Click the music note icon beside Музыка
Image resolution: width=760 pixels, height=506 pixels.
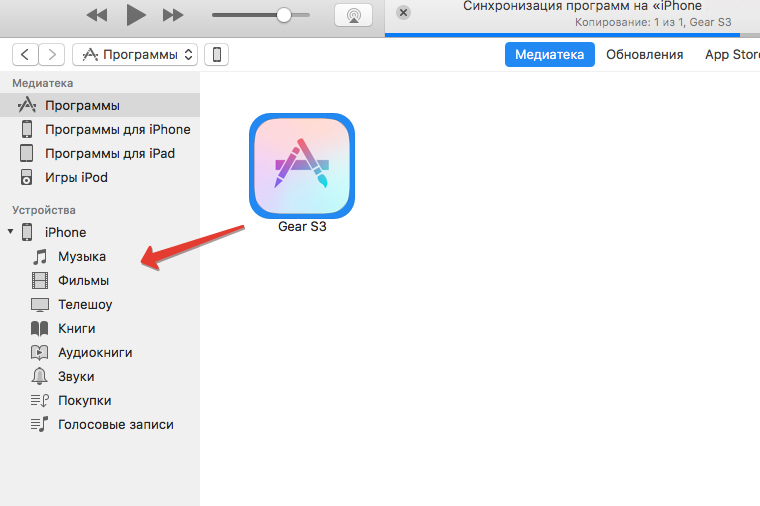pyautogui.click(x=40, y=256)
